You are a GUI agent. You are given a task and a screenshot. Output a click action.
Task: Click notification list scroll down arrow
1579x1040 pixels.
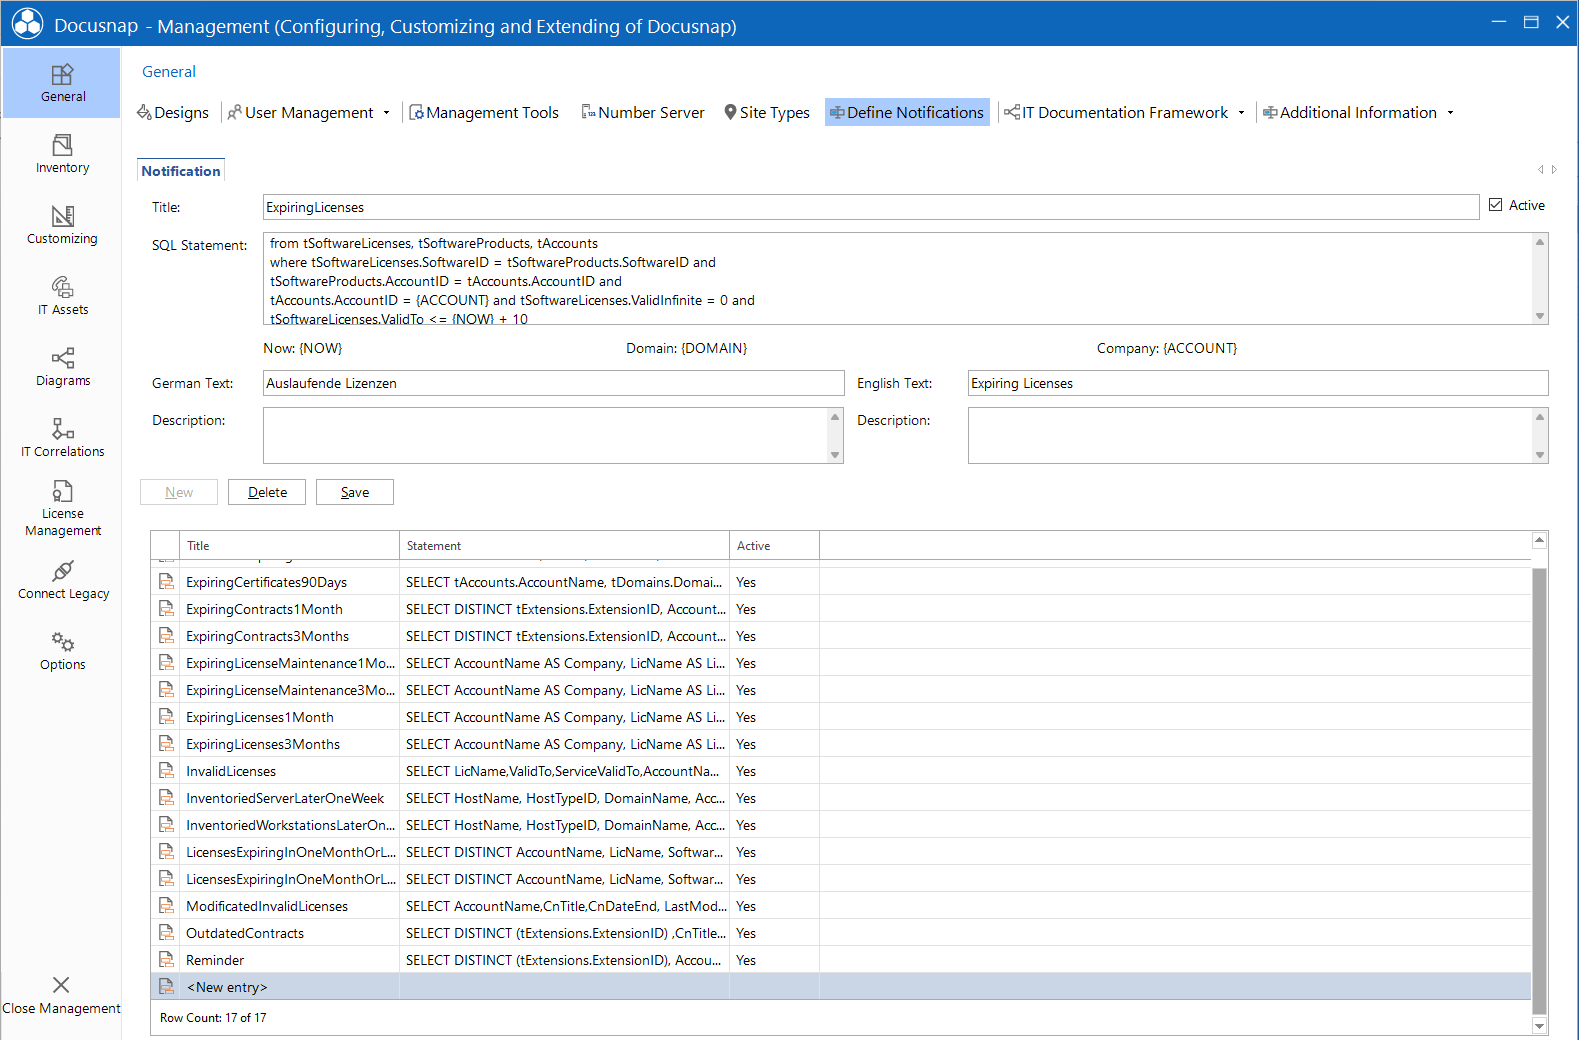click(x=1540, y=1026)
